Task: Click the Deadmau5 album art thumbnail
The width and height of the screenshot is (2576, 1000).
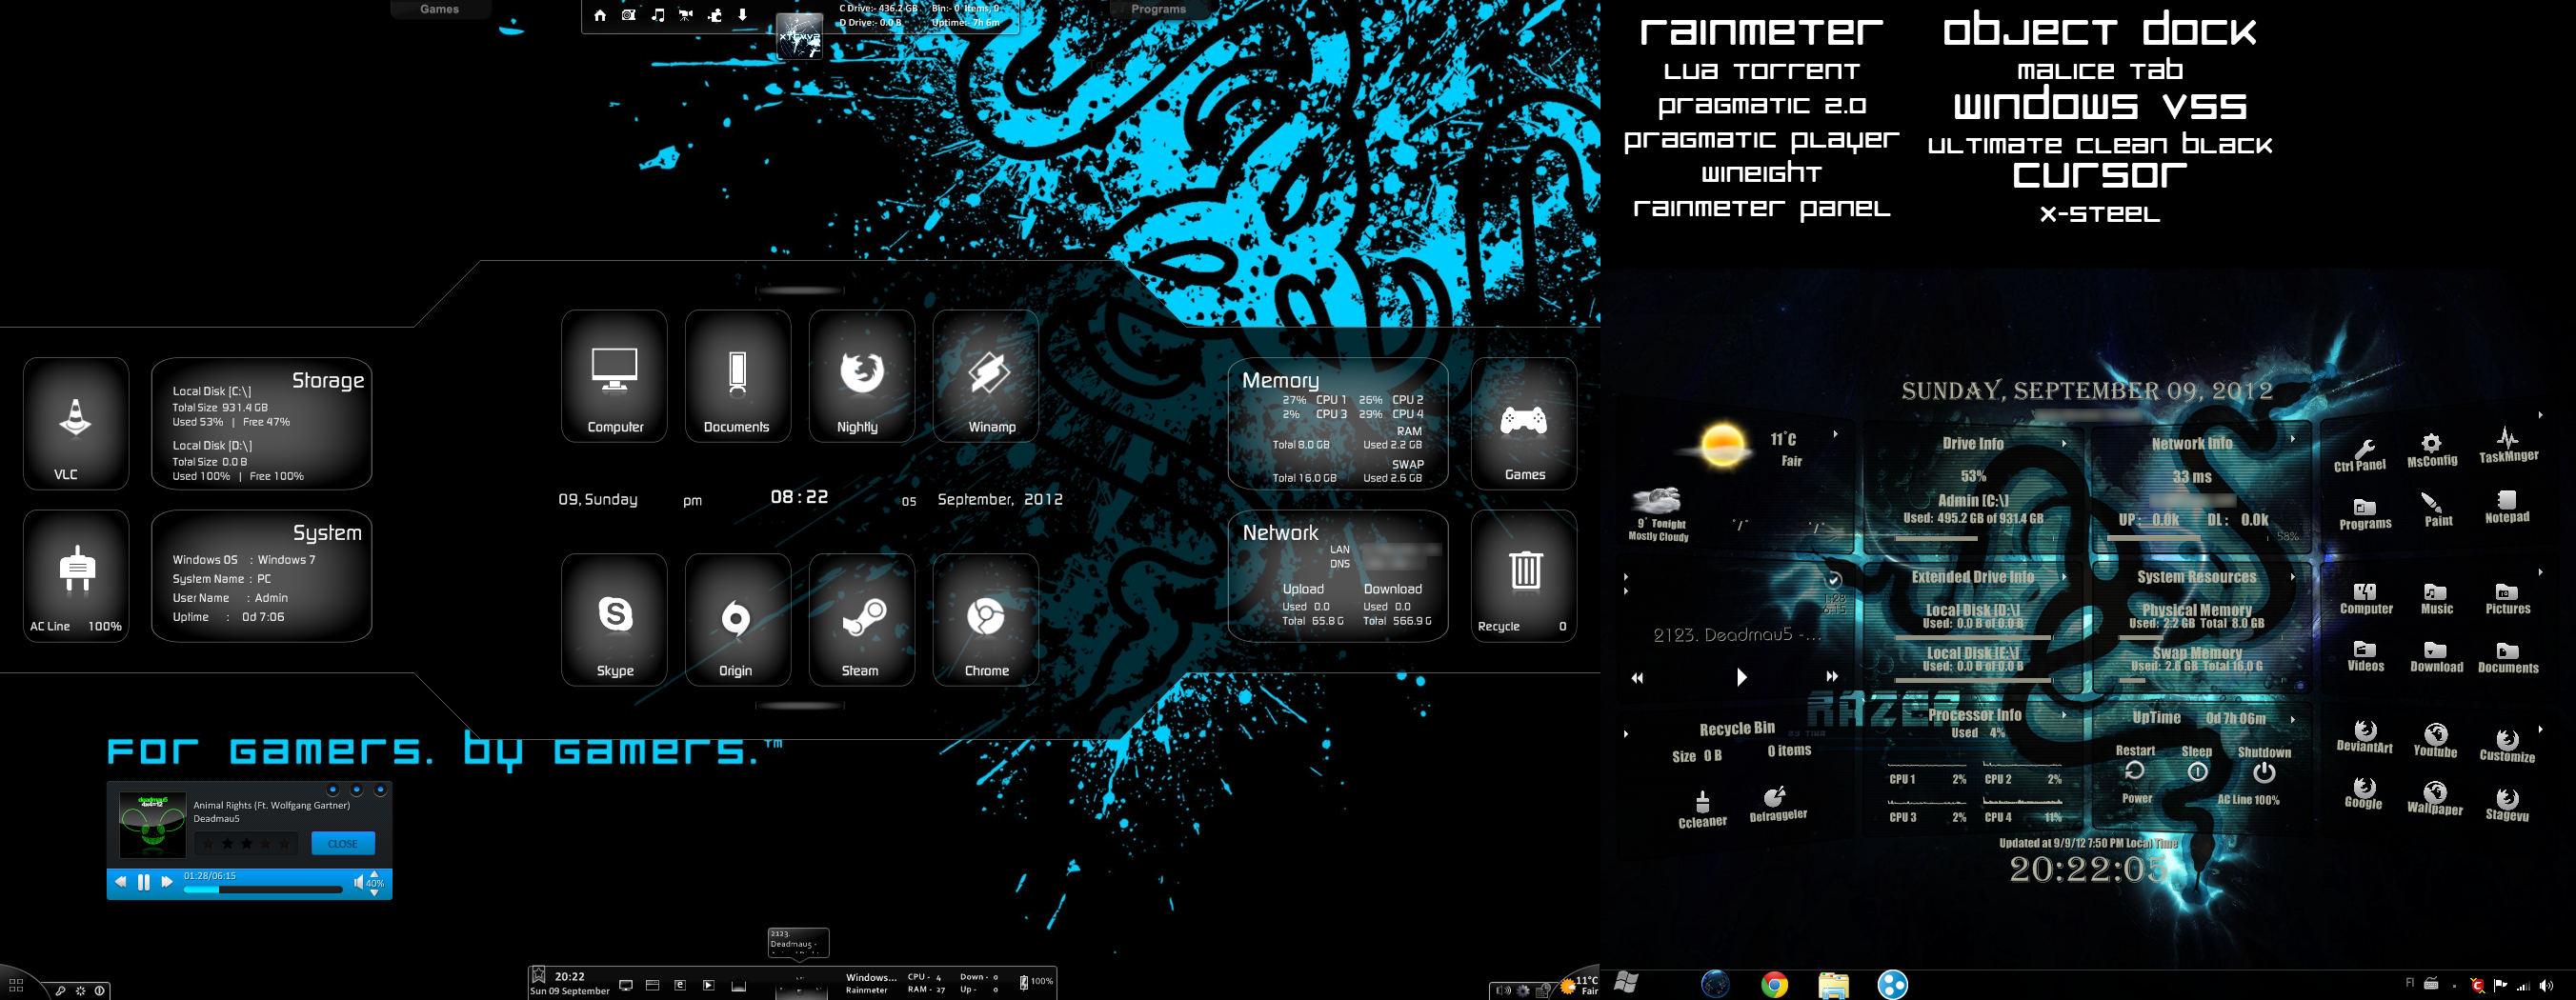Action: click(x=152, y=825)
